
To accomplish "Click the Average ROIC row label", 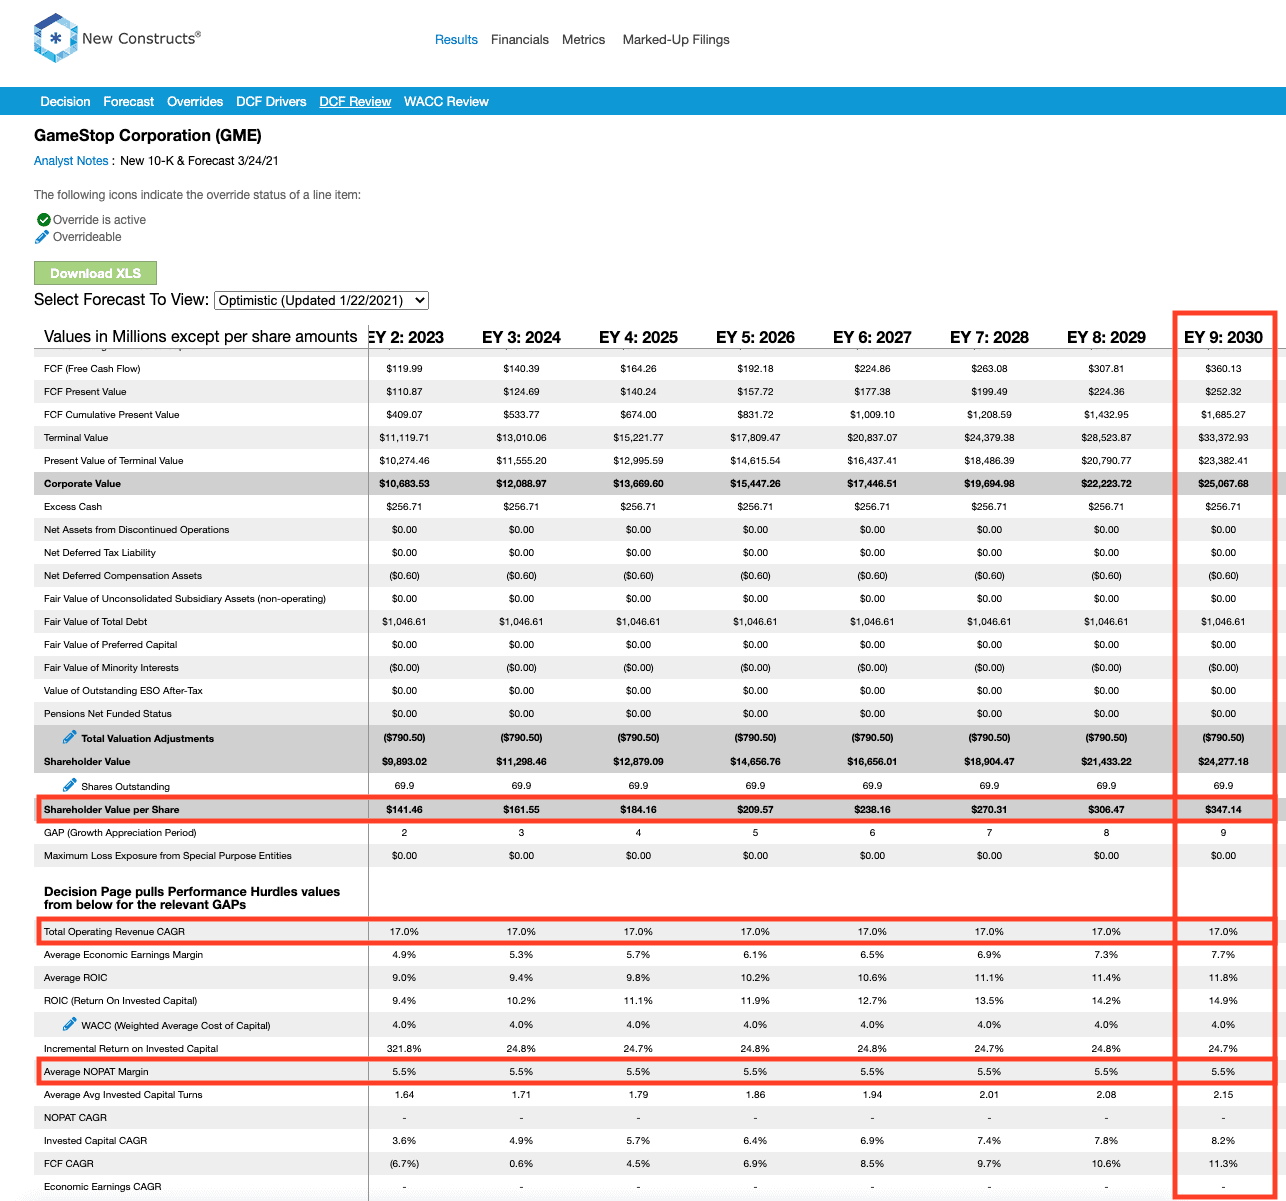I will coord(75,978).
